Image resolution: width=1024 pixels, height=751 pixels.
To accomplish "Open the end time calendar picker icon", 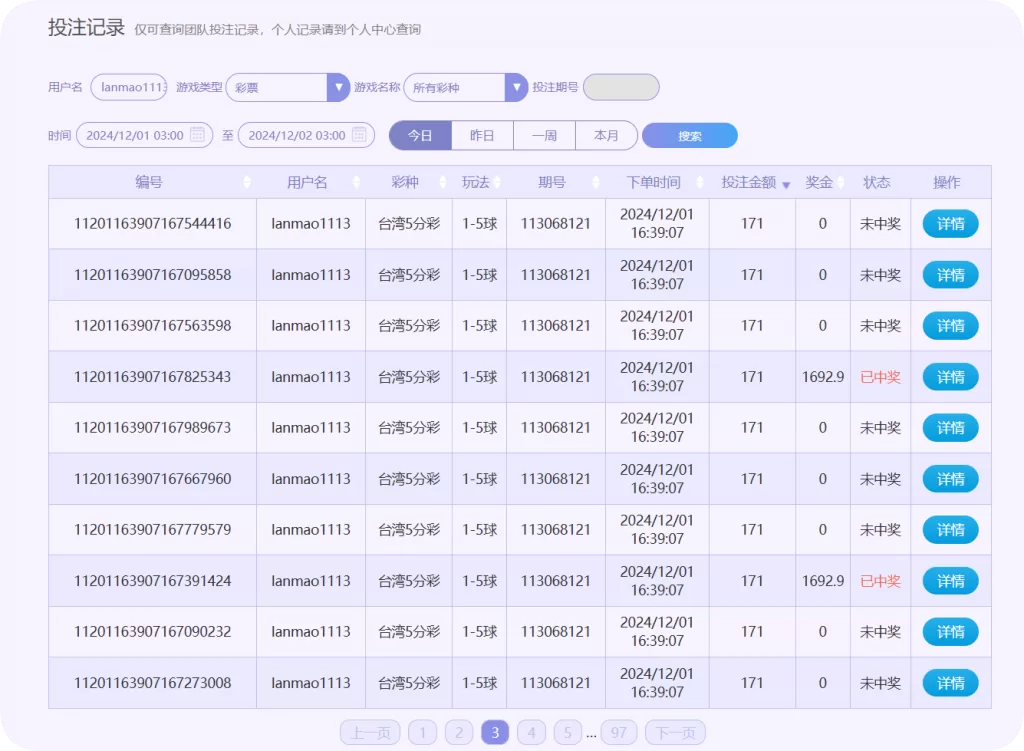I will [x=359, y=135].
